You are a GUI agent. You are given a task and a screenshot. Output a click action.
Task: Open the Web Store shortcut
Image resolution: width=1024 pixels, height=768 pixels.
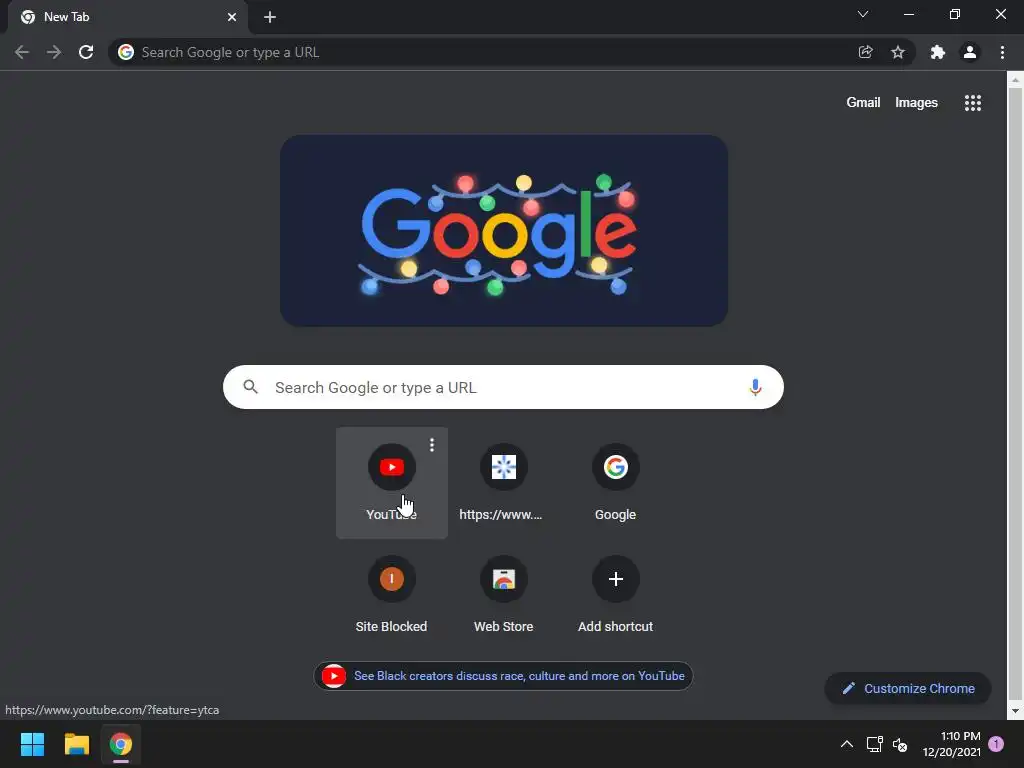pos(504,594)
